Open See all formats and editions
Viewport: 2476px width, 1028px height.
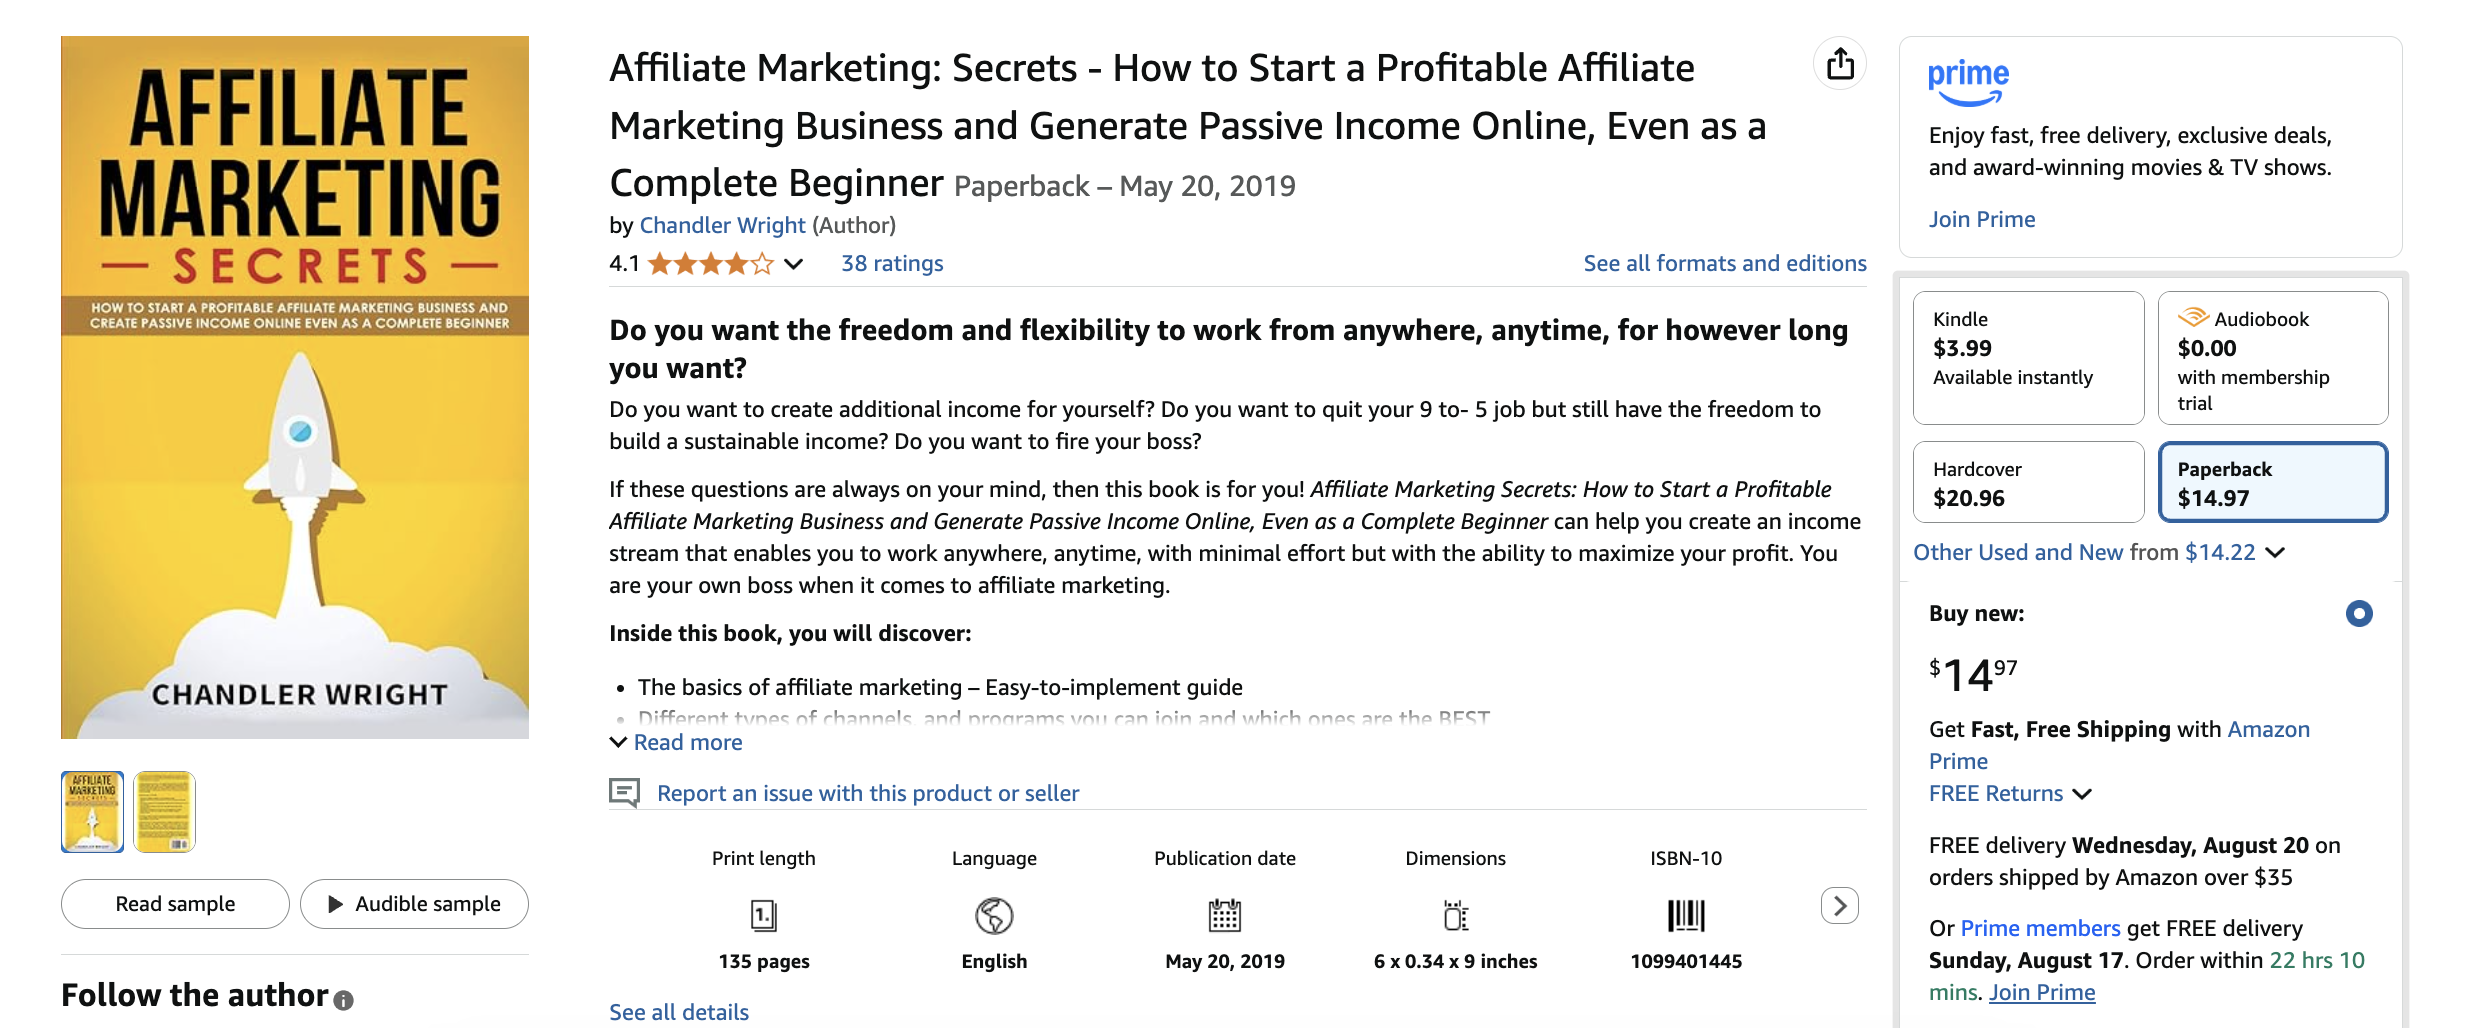[1724, 263]
